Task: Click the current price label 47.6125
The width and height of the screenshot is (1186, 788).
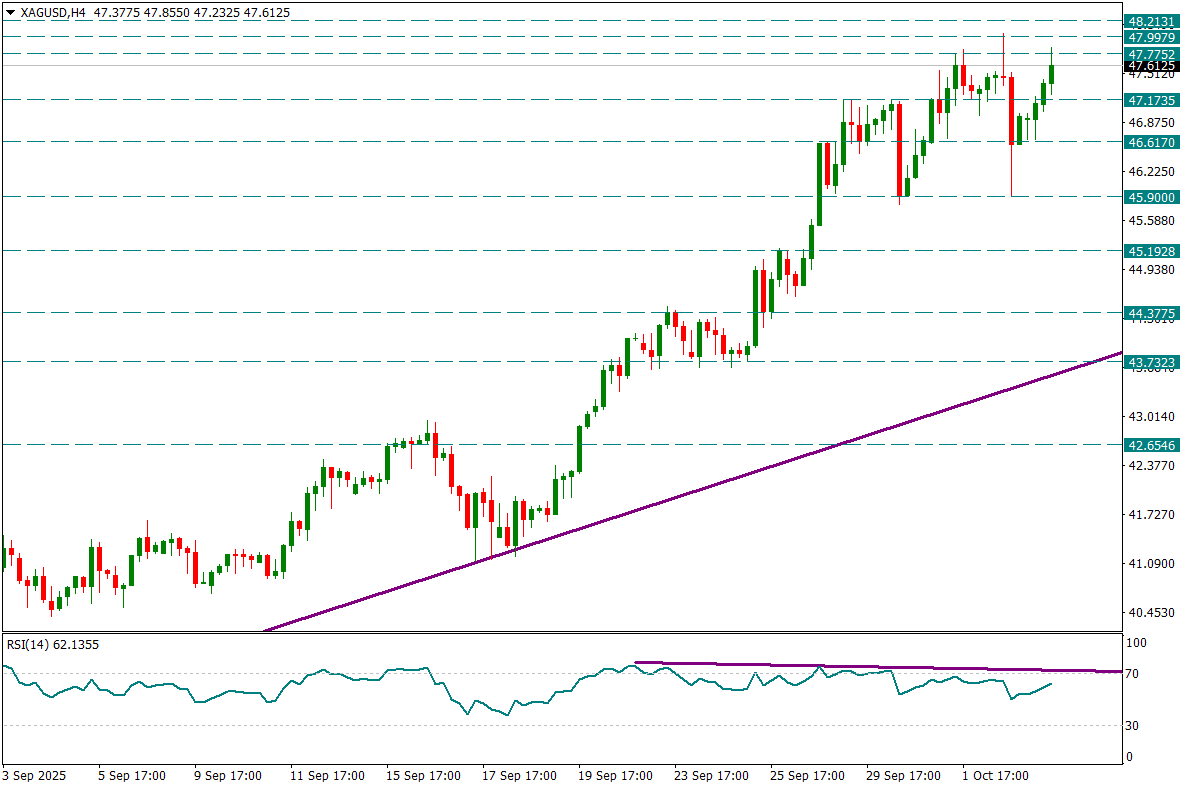Action: click(x=1150, y=66)
